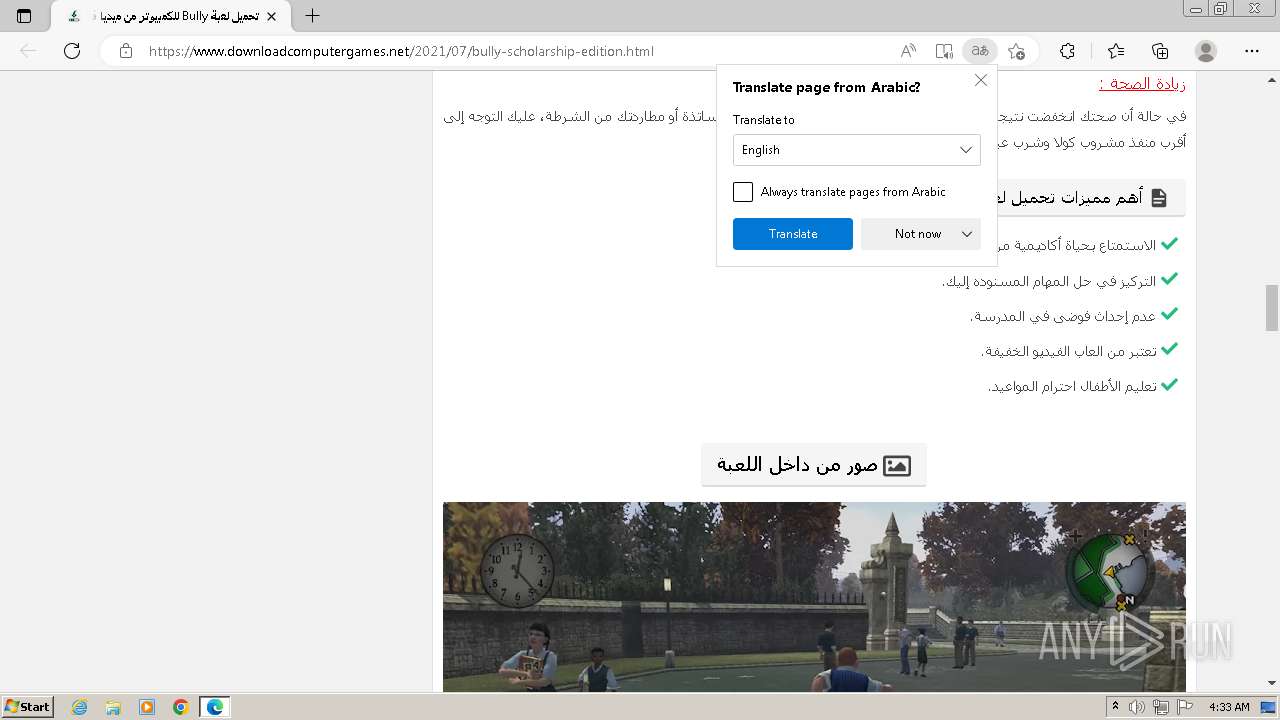This screenshot has height=720, width=1280.
Task: Click the image icon in the screenshots heading
Action: [x=897, y=465]
